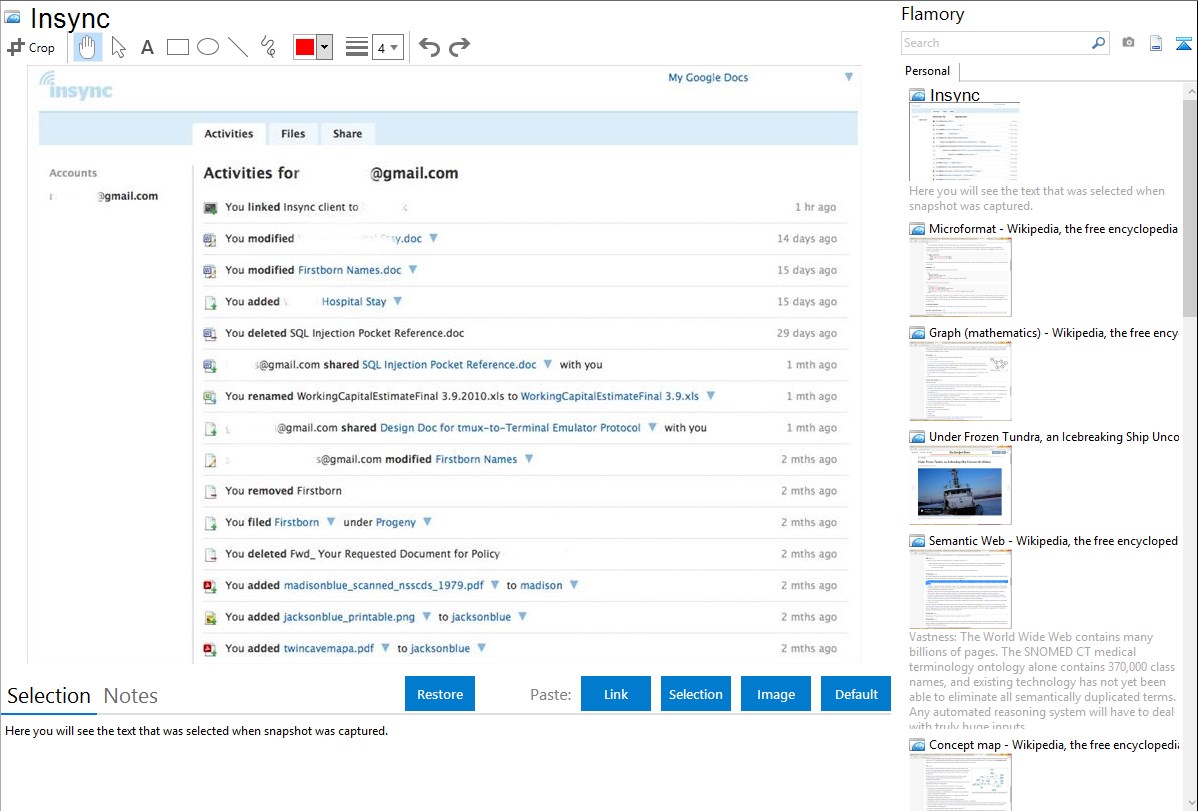Open the Firstborn Names.doc link
Screen dimensions: 1198x811
pyautogui.click(x=349, y=270)
